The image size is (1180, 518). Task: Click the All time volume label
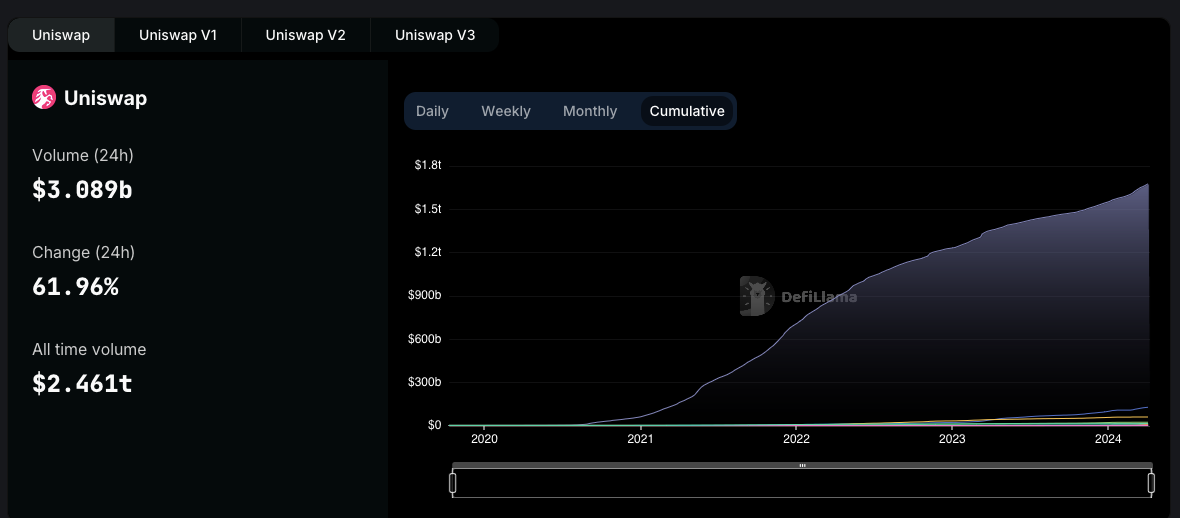pyautogui.click(x=89, y=349)
